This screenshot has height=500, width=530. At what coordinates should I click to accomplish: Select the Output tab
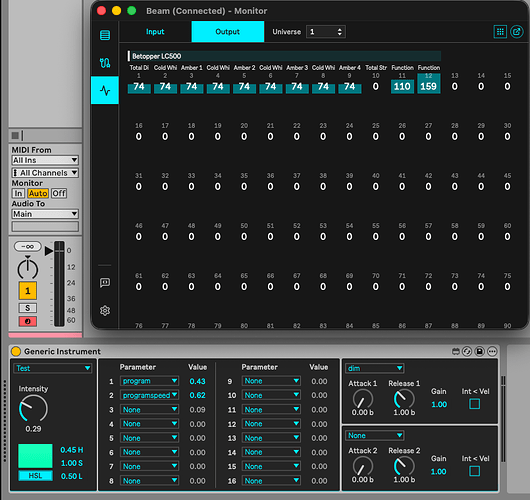coord(227,32)
